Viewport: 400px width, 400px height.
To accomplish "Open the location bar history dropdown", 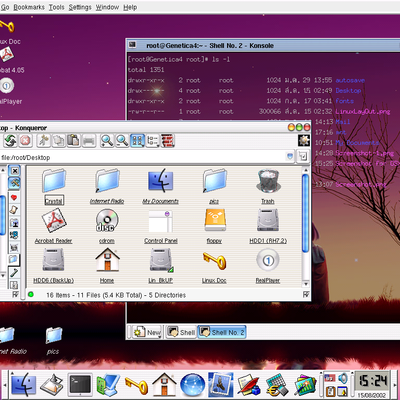I will (x=290, y=156).
